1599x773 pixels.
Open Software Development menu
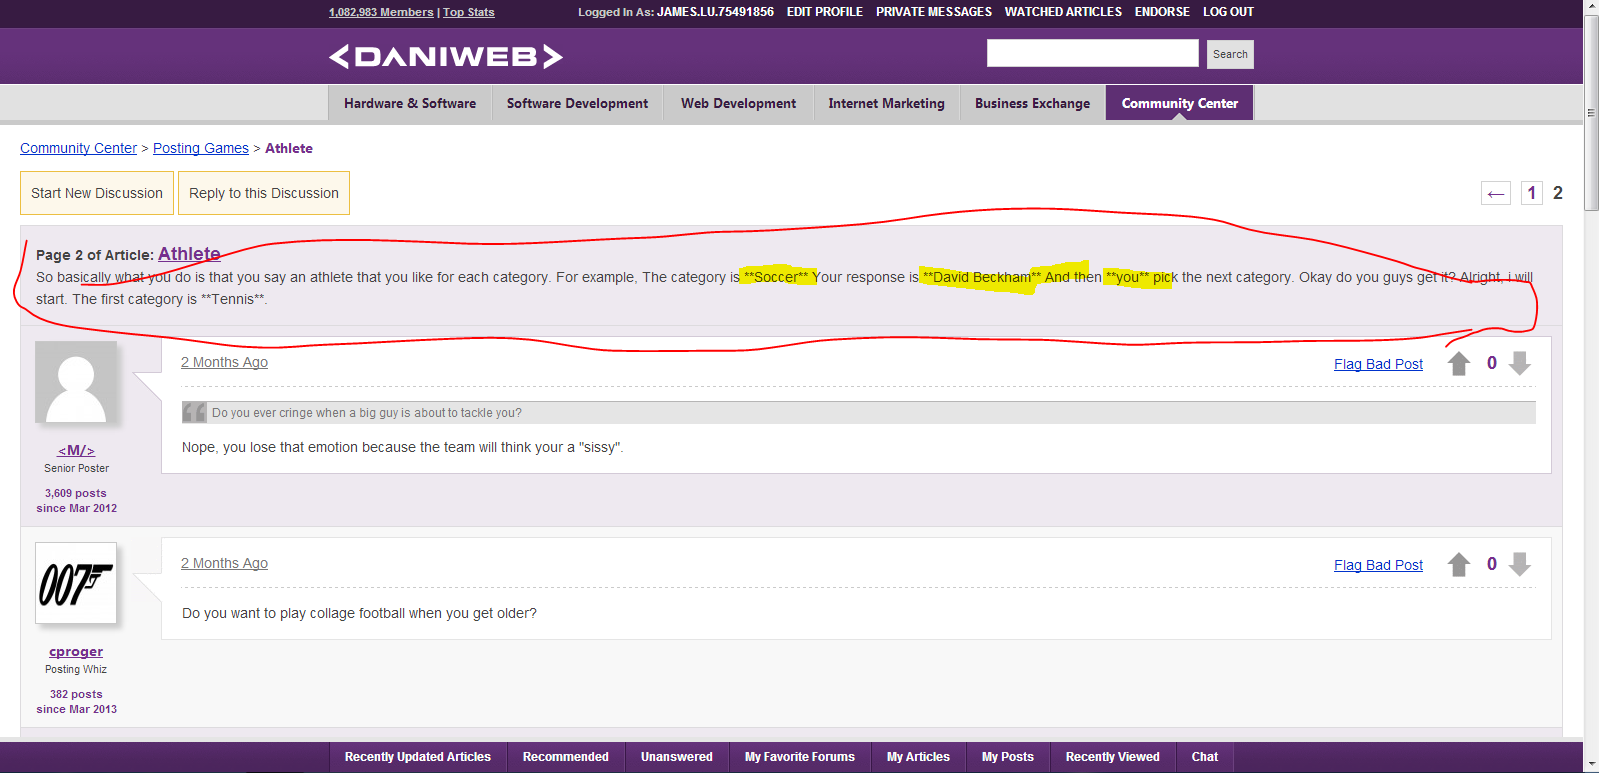[577, 103]
